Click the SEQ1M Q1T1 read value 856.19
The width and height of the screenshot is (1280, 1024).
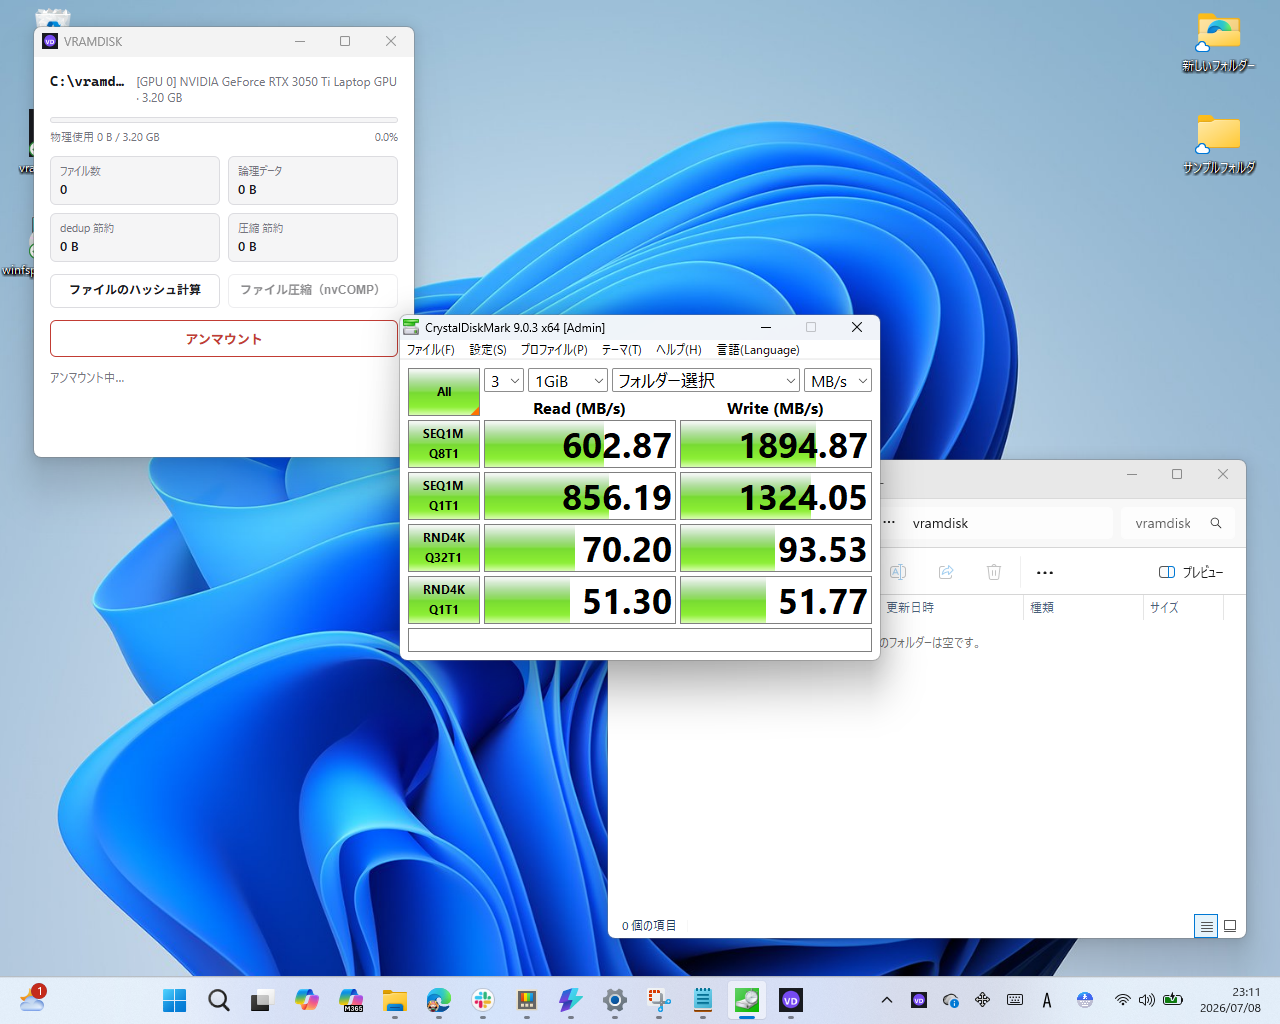point(580,496)
